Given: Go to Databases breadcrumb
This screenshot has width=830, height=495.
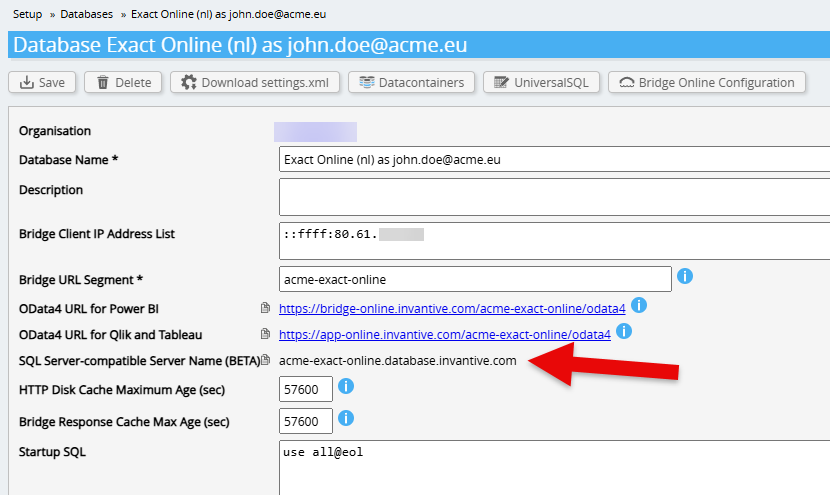Looking at the screenshot, I should tap(86, 14).
